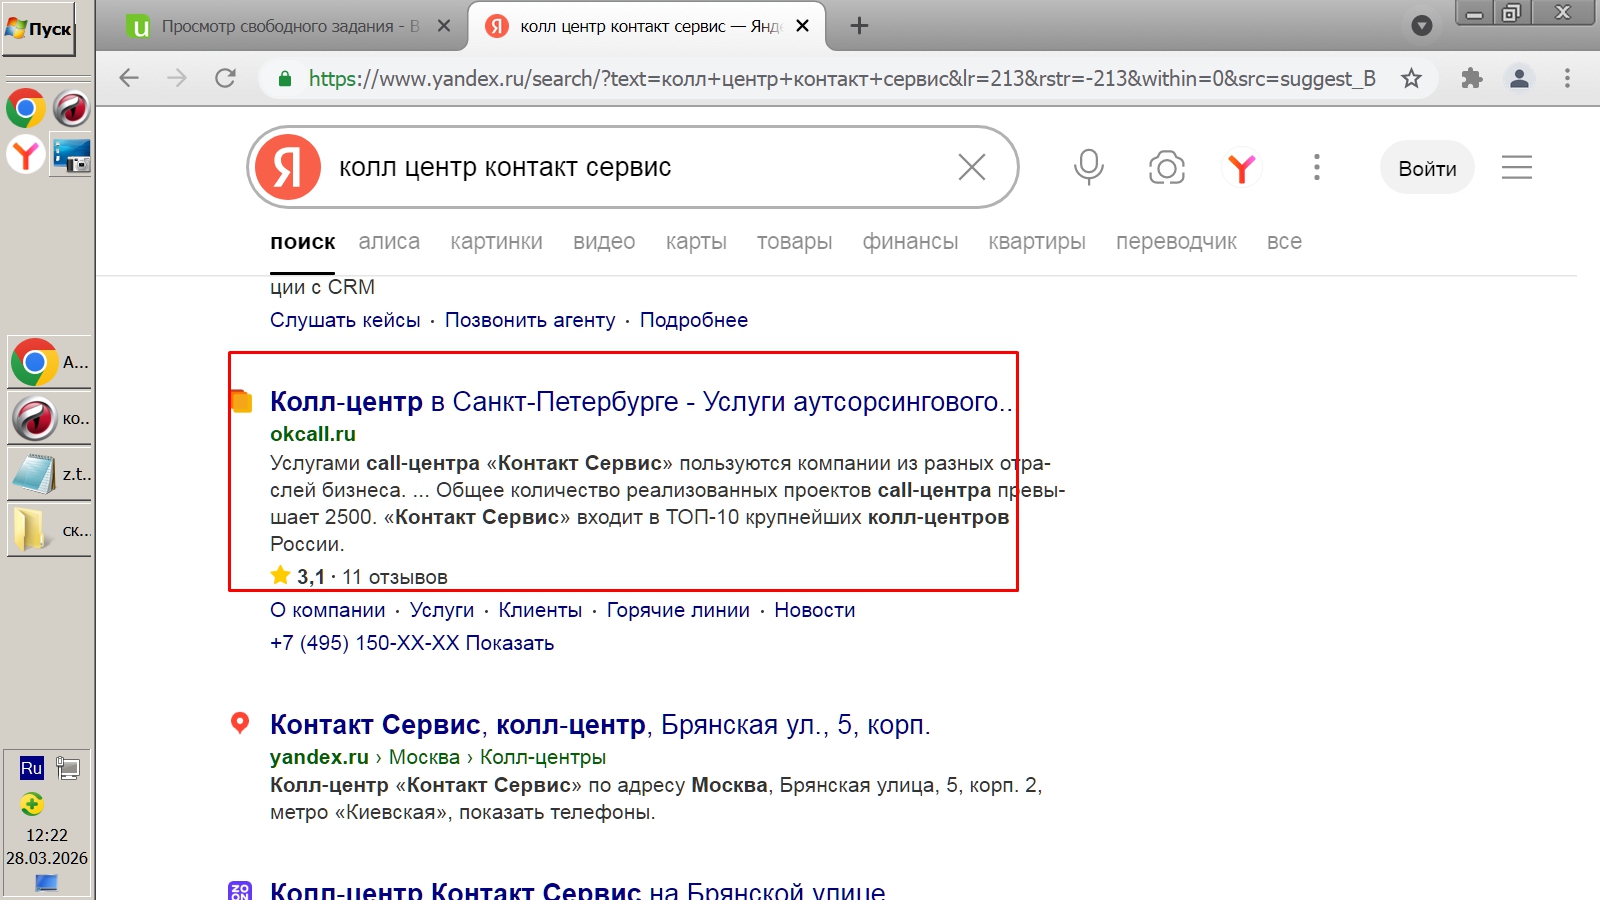Reload the page
The image size is (1600, 900).
[225, 78]
